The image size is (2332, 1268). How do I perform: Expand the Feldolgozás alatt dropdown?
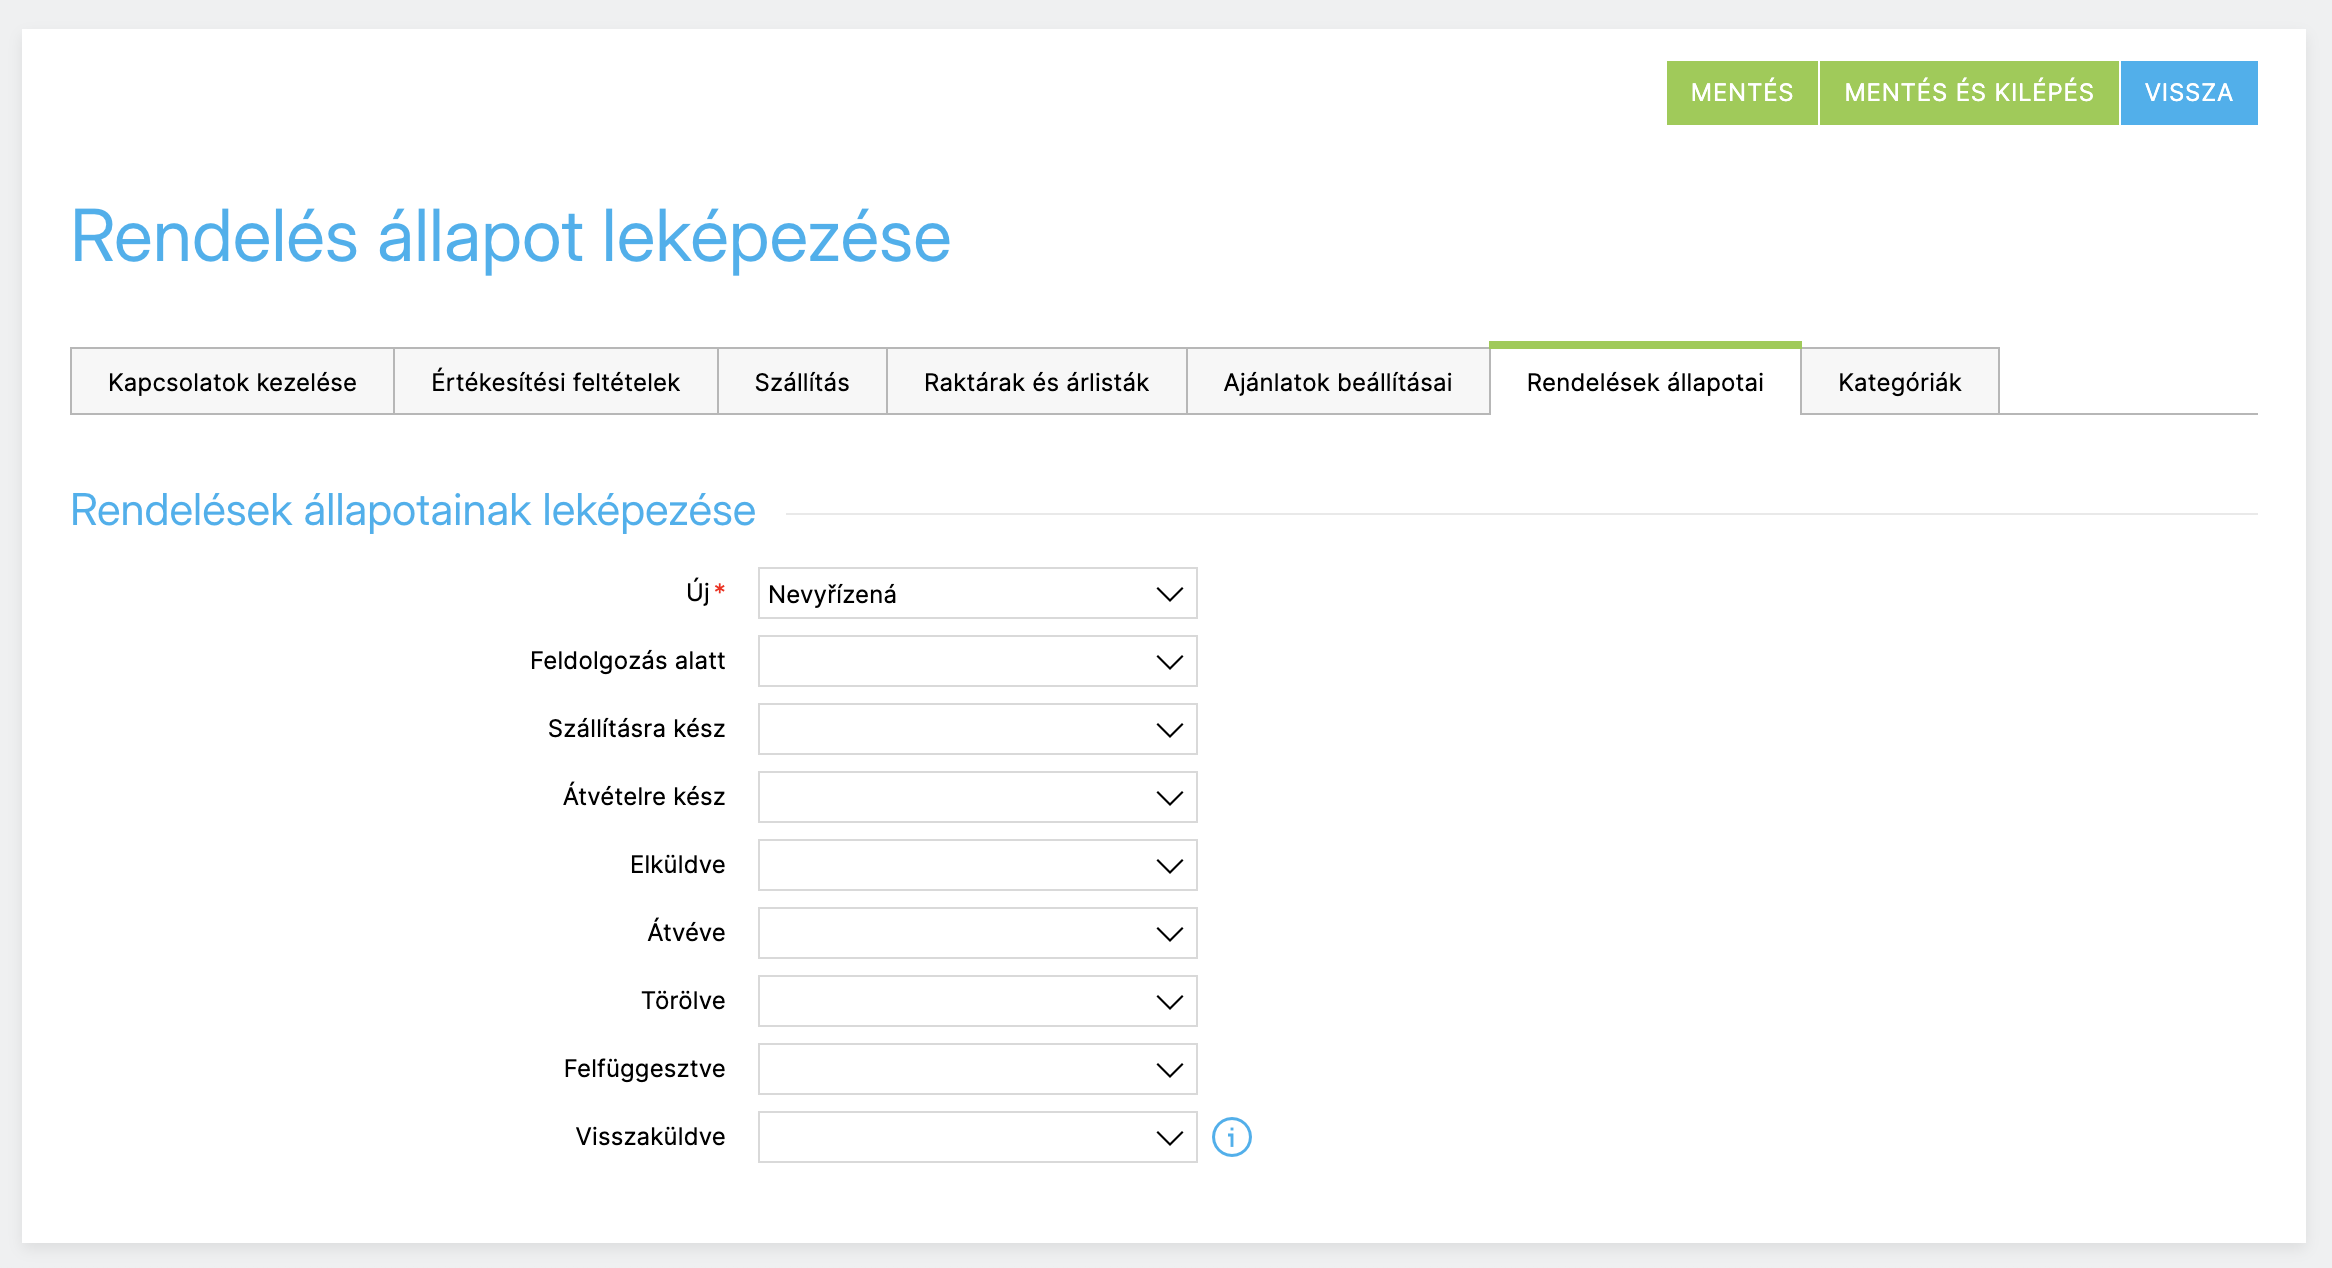tap(977, 662)
